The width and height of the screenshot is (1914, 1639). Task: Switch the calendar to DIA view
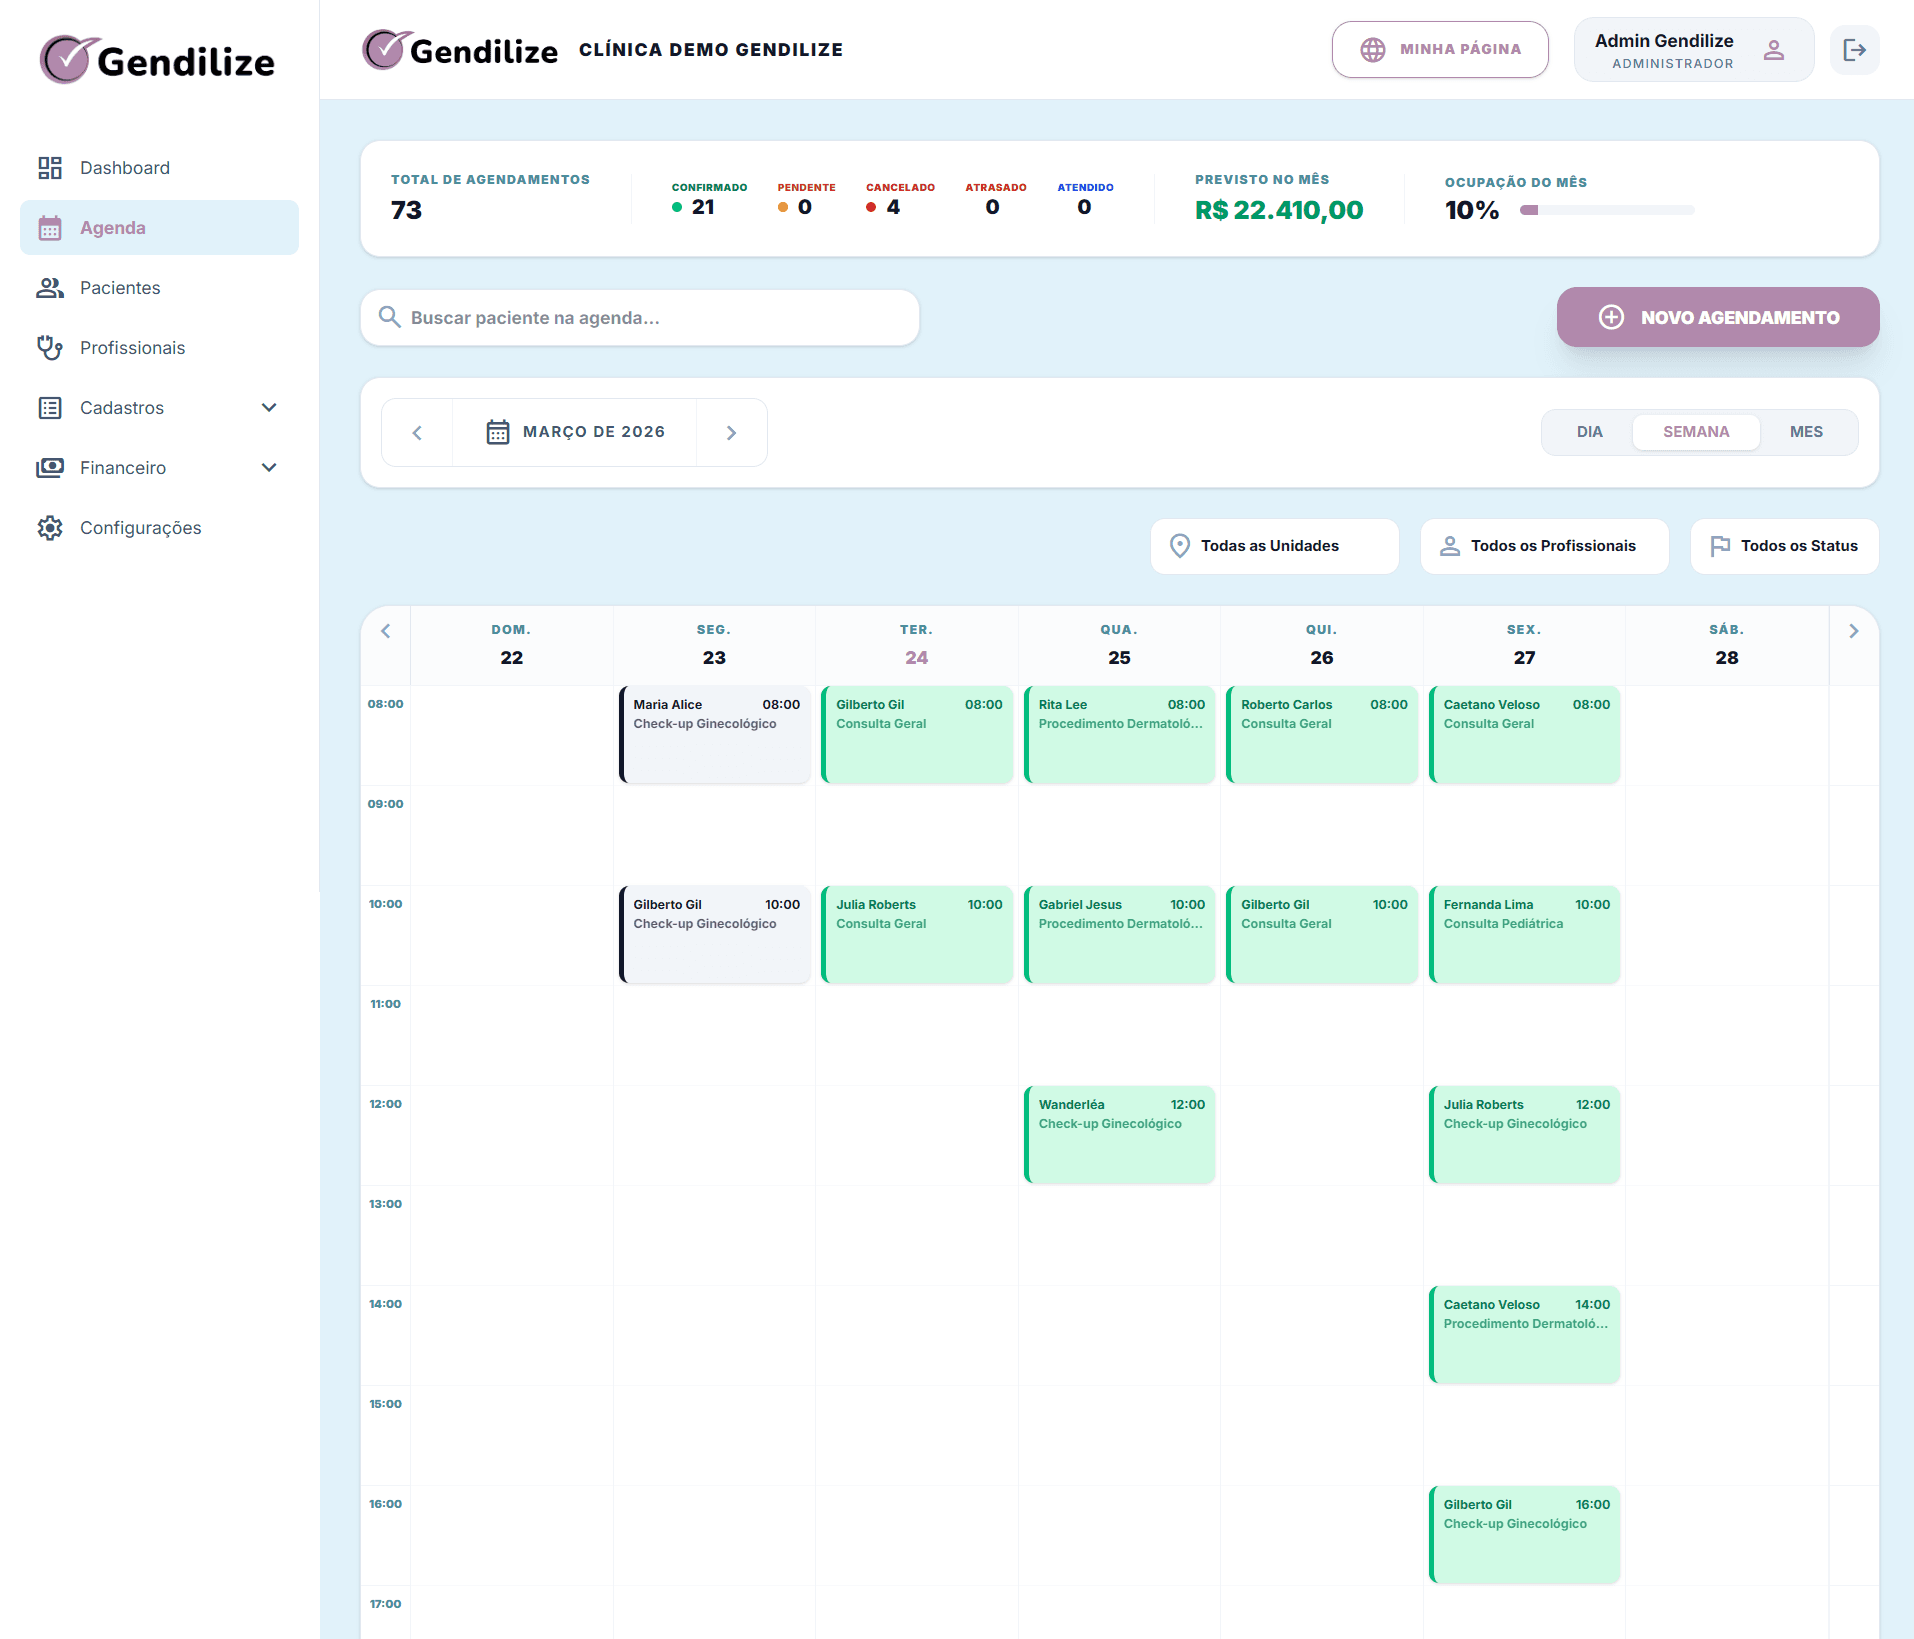pos(1589,431)
